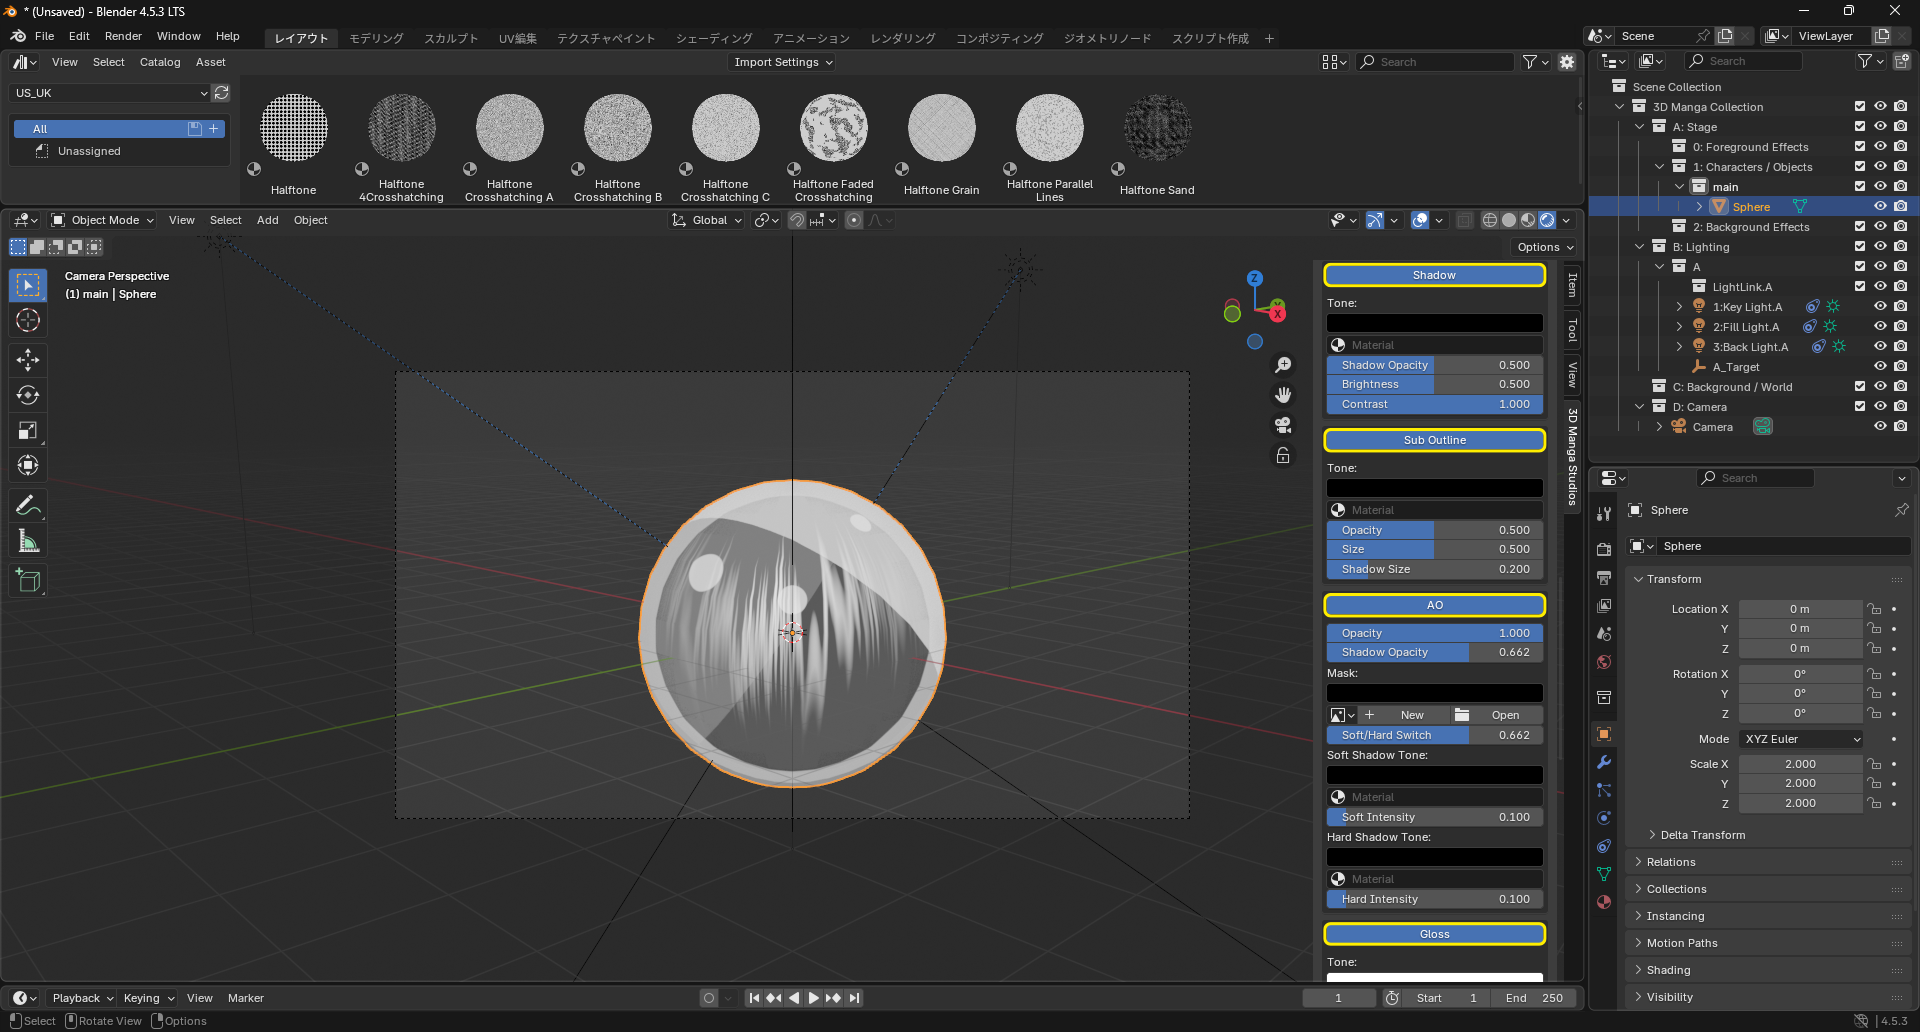Uncheck the B: Lighting collection checkbox
This screenshot has height=1032, width=1920.
coord(1860,247)
